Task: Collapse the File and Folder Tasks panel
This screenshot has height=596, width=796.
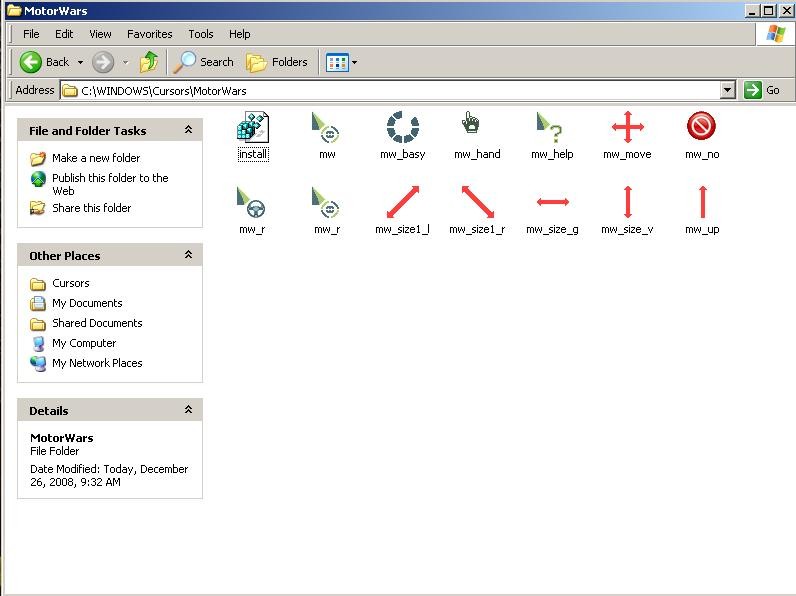Action: pyautogui.click(x=188, y=130)
